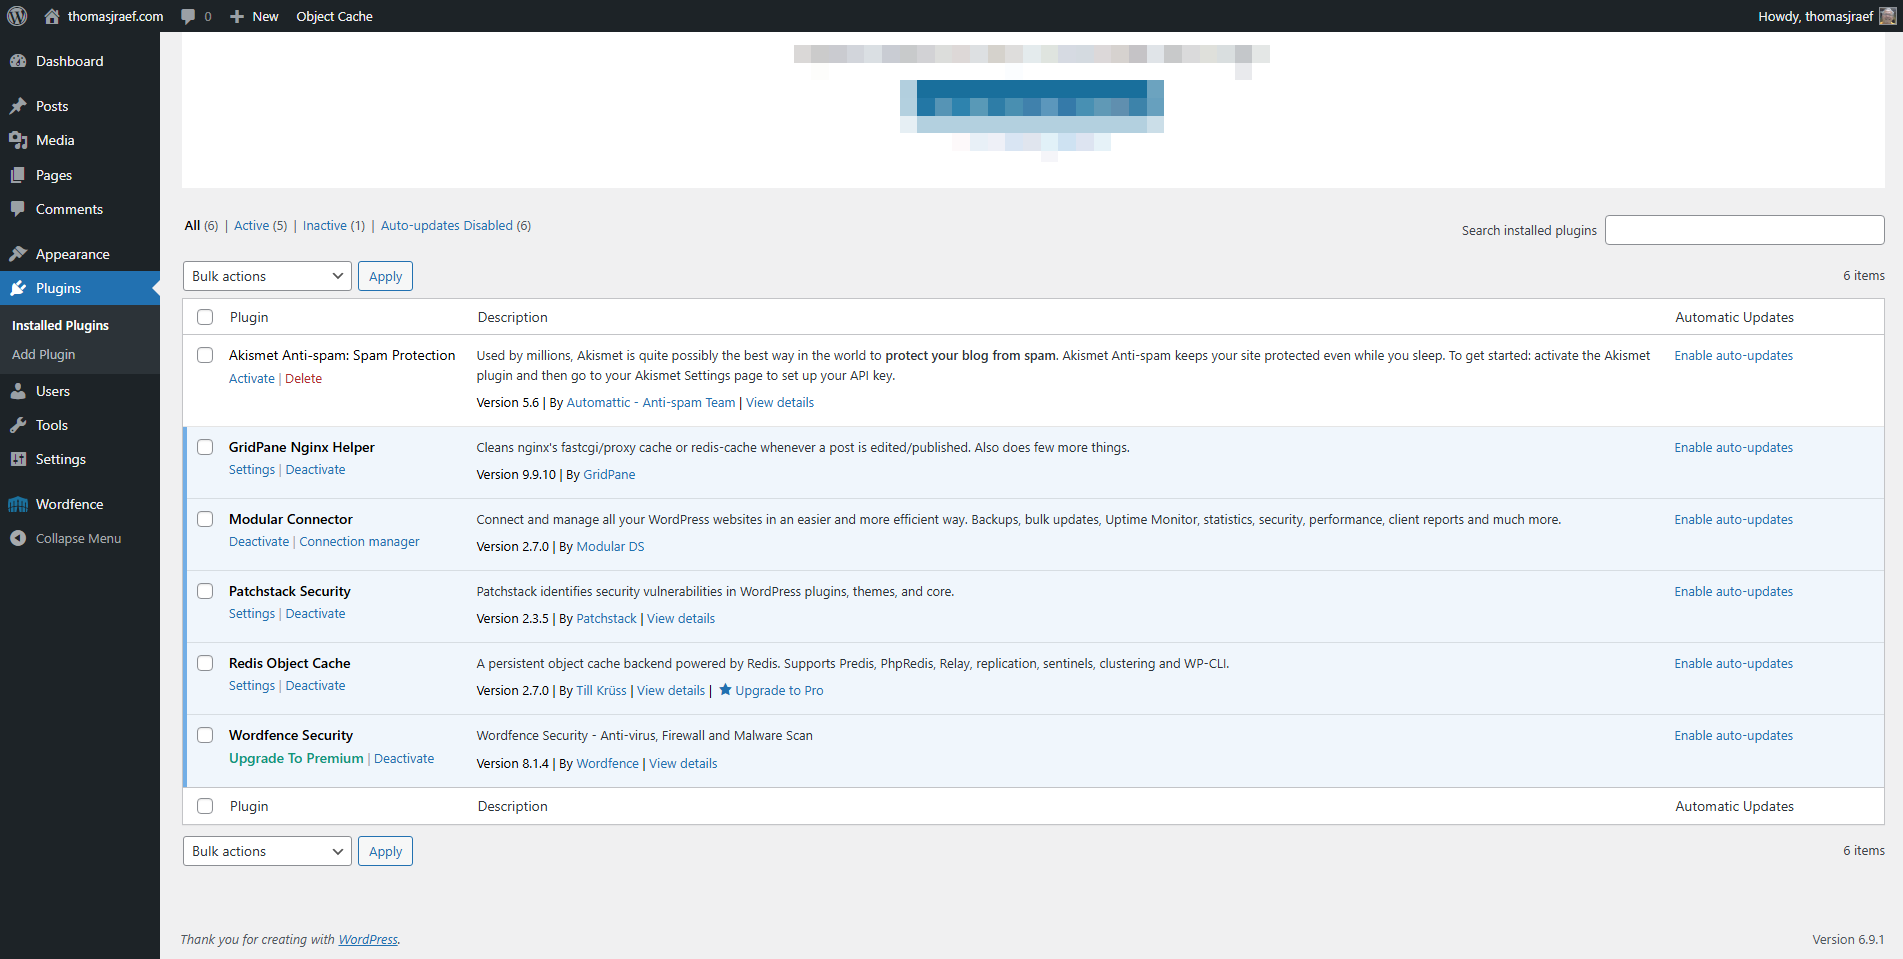
Task: Click the Search installed plugins field
Action: 1744,230
